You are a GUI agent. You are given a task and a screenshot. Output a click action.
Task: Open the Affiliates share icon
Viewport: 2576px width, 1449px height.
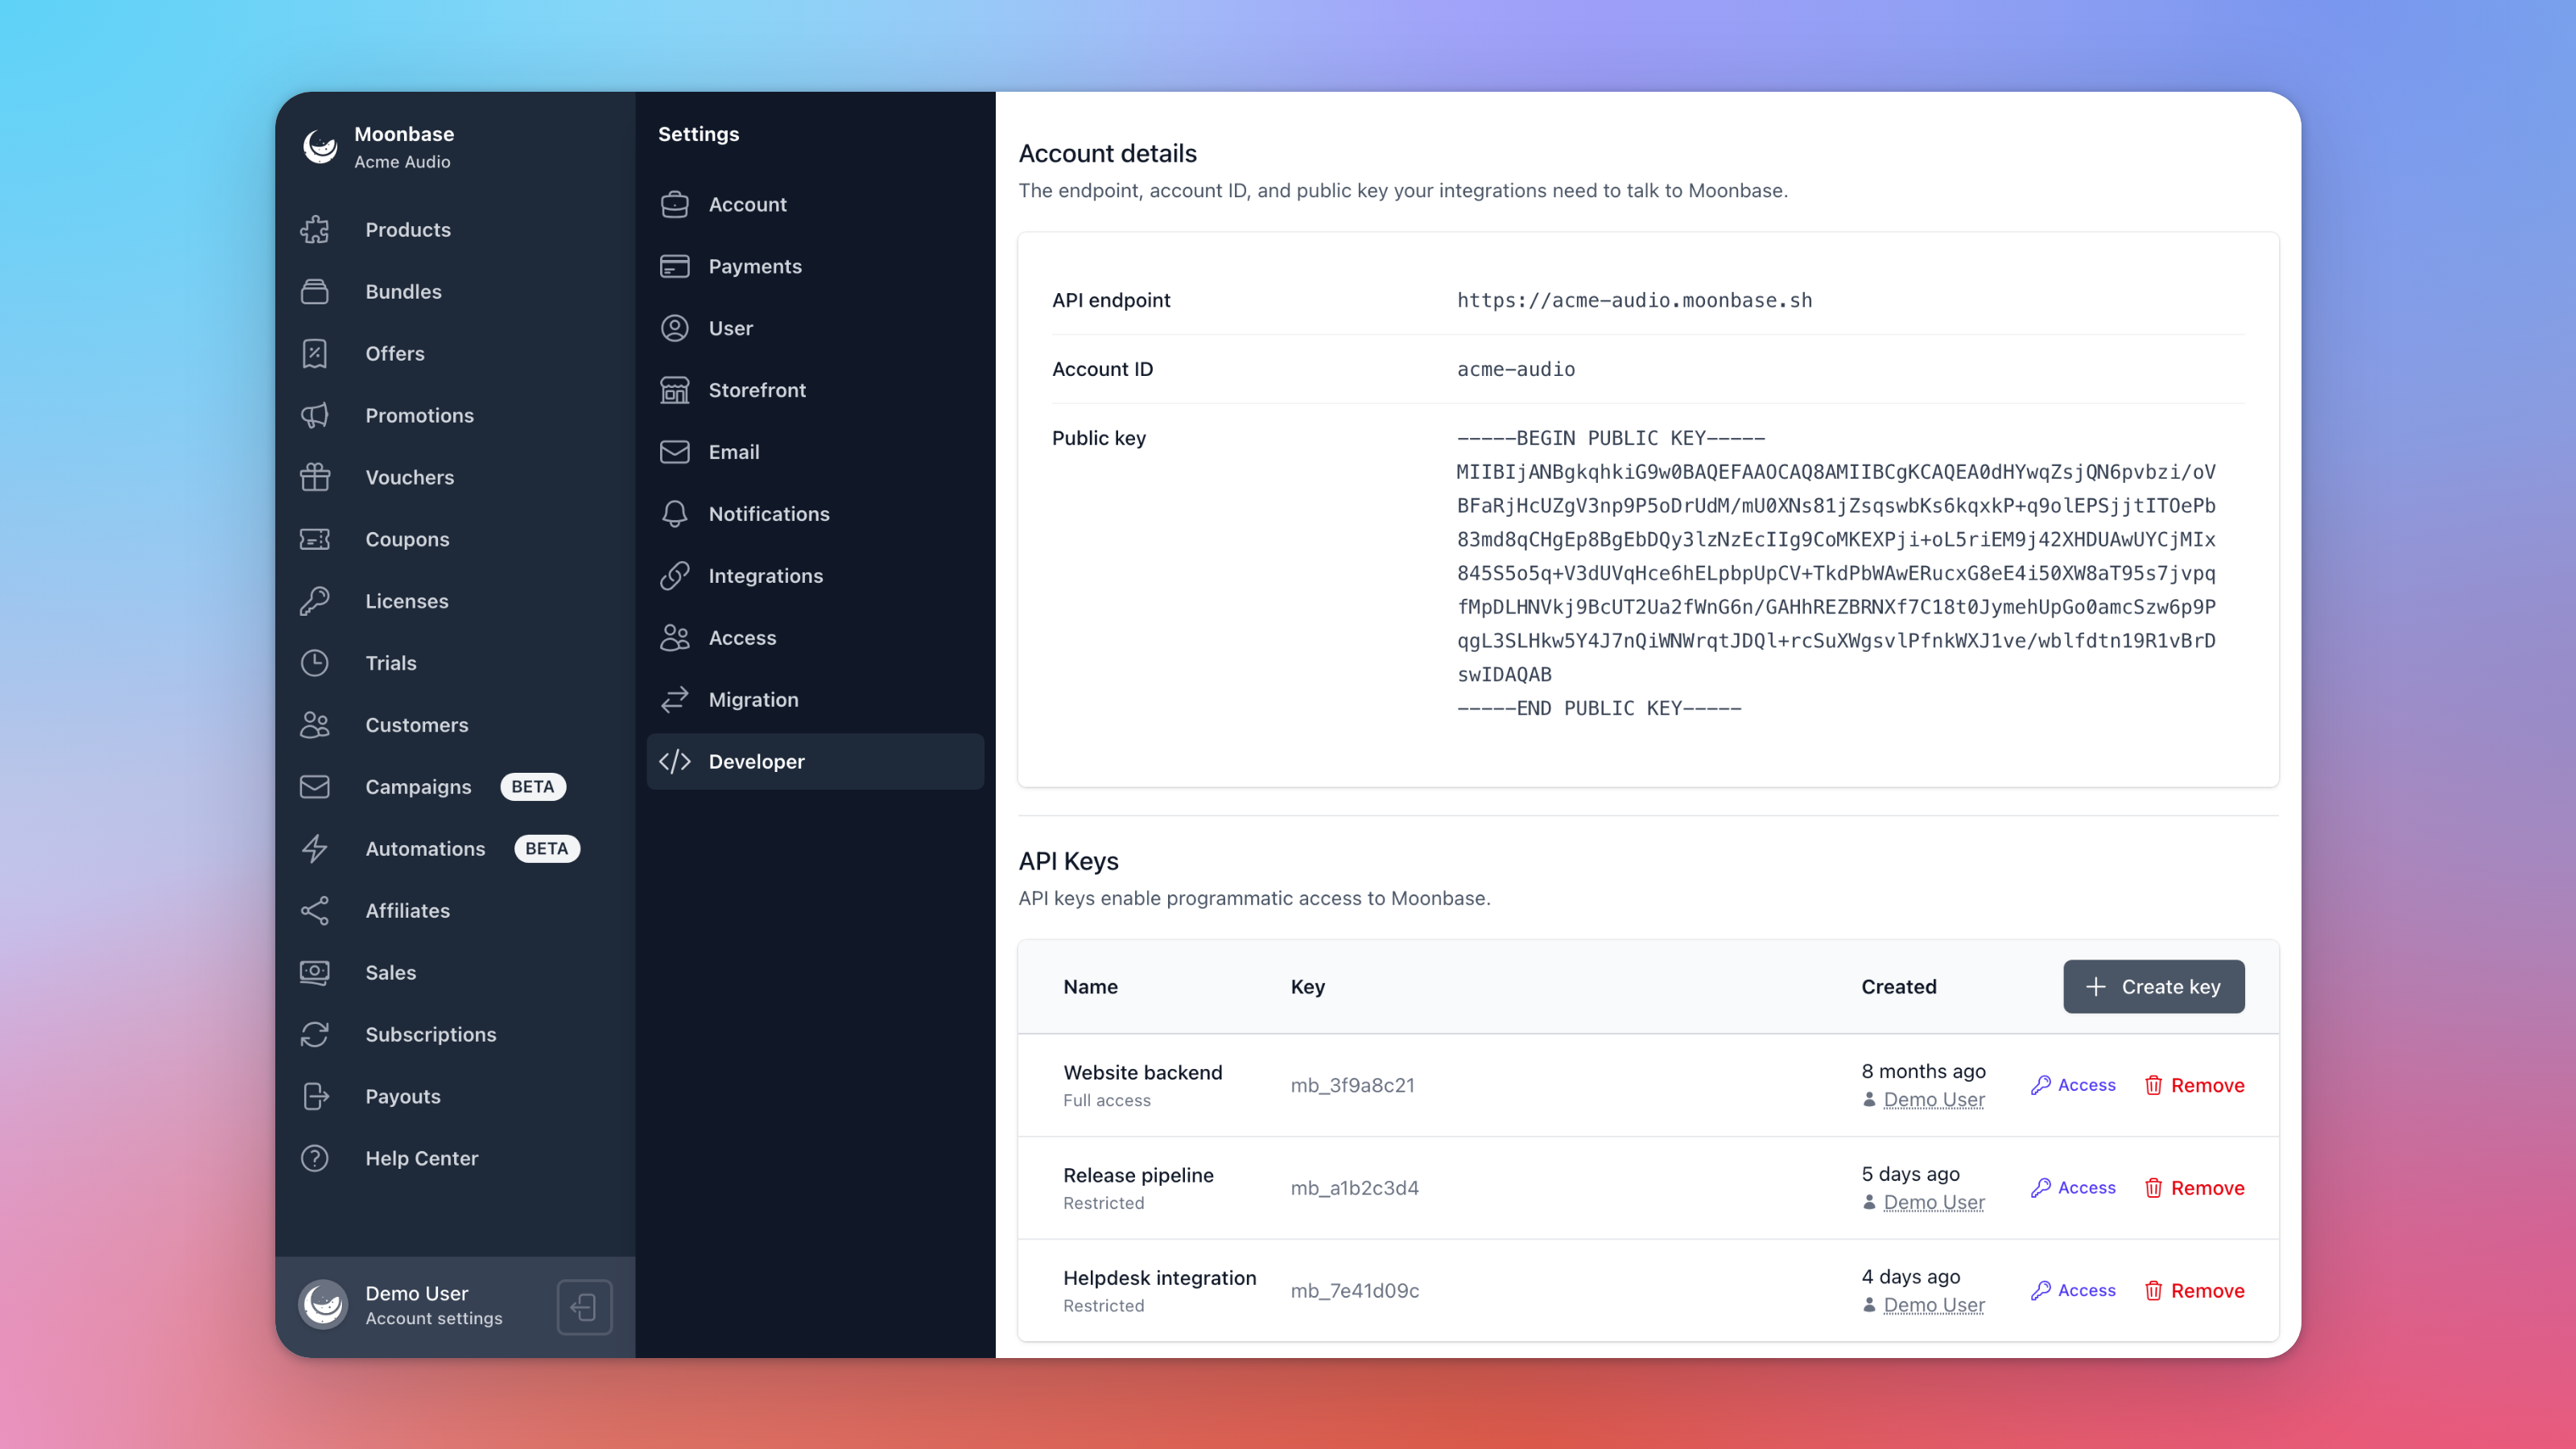pyautogui.click(x=315, y=911)
